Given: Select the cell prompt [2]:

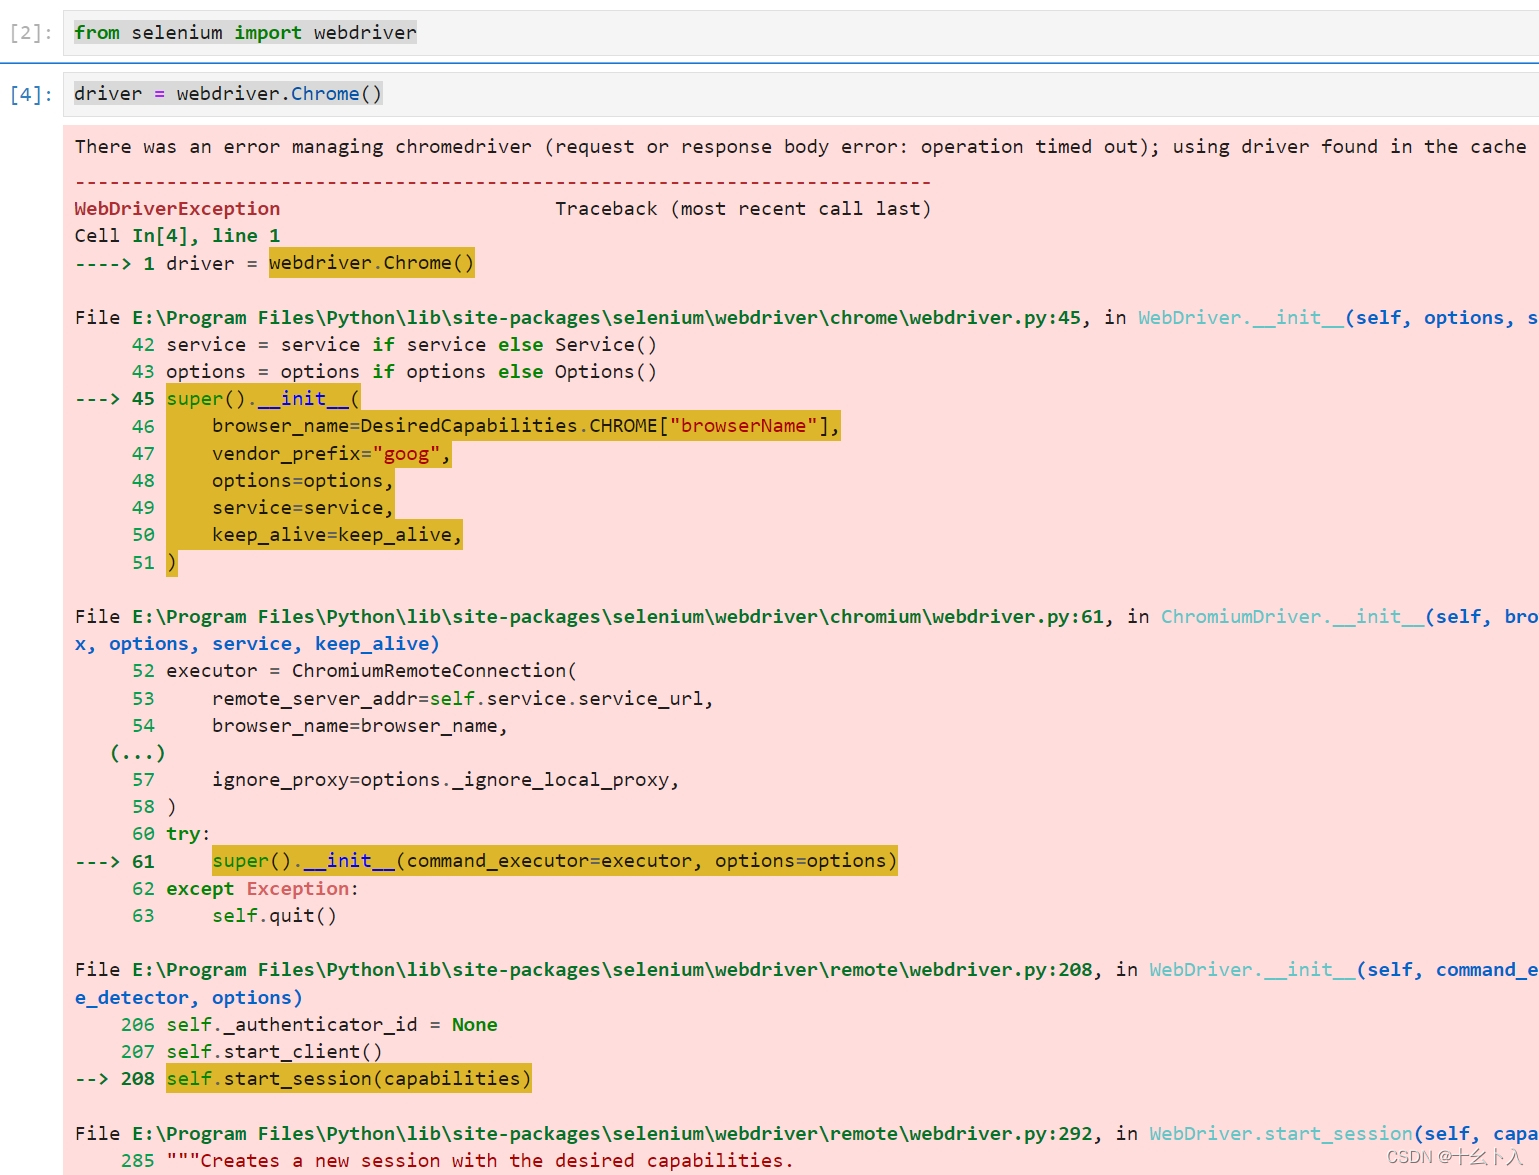Looking at the screenshot, I should point(31,33).
